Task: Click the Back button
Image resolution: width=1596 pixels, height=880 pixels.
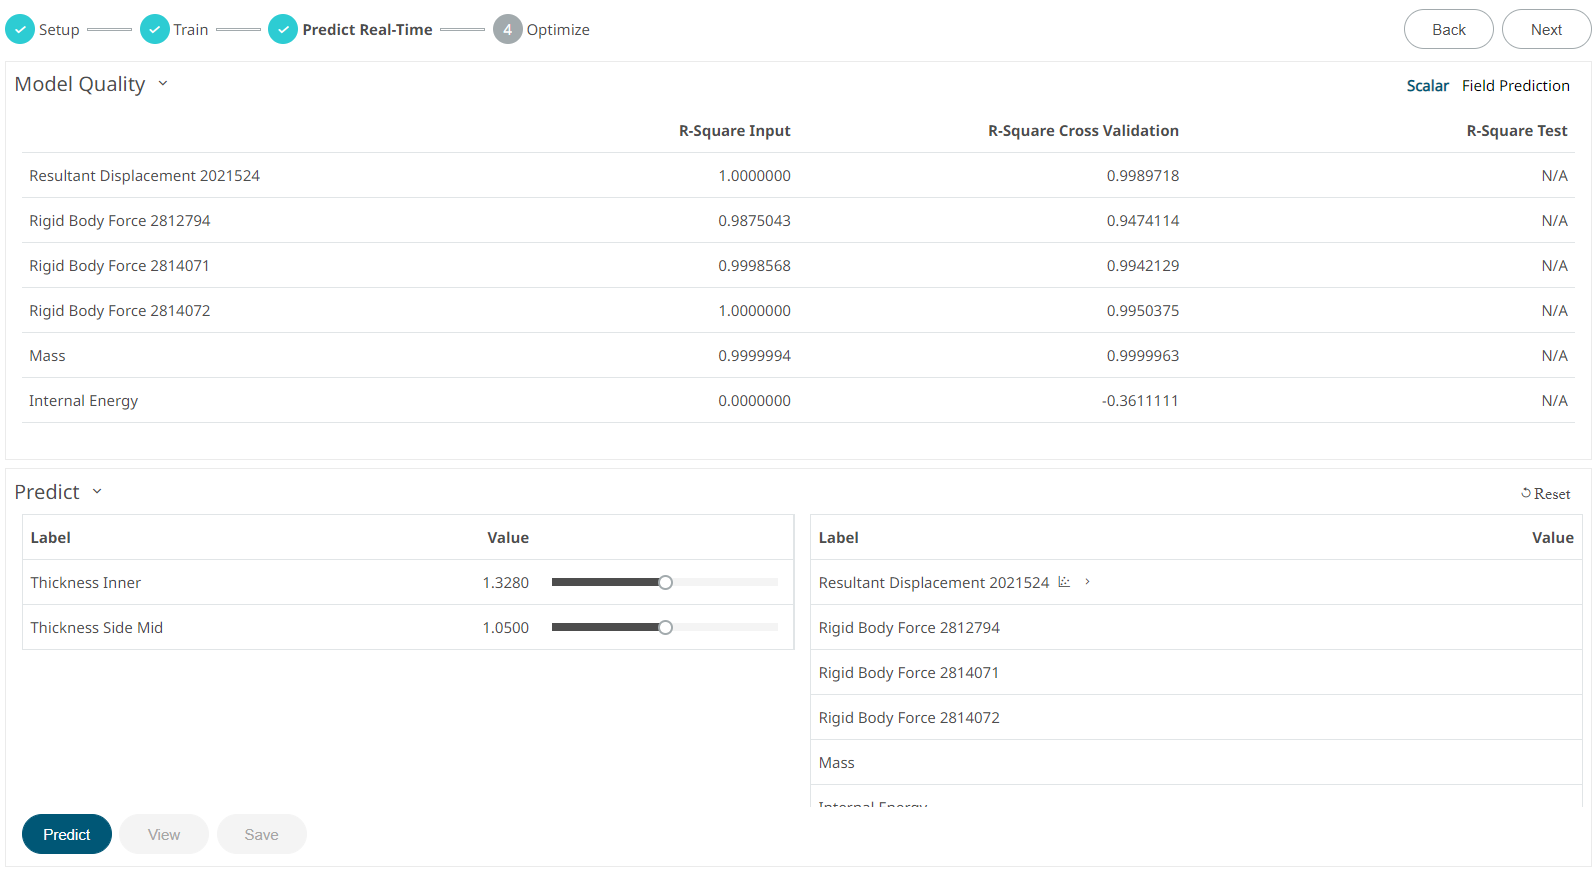Action: tap(1448, 30)
